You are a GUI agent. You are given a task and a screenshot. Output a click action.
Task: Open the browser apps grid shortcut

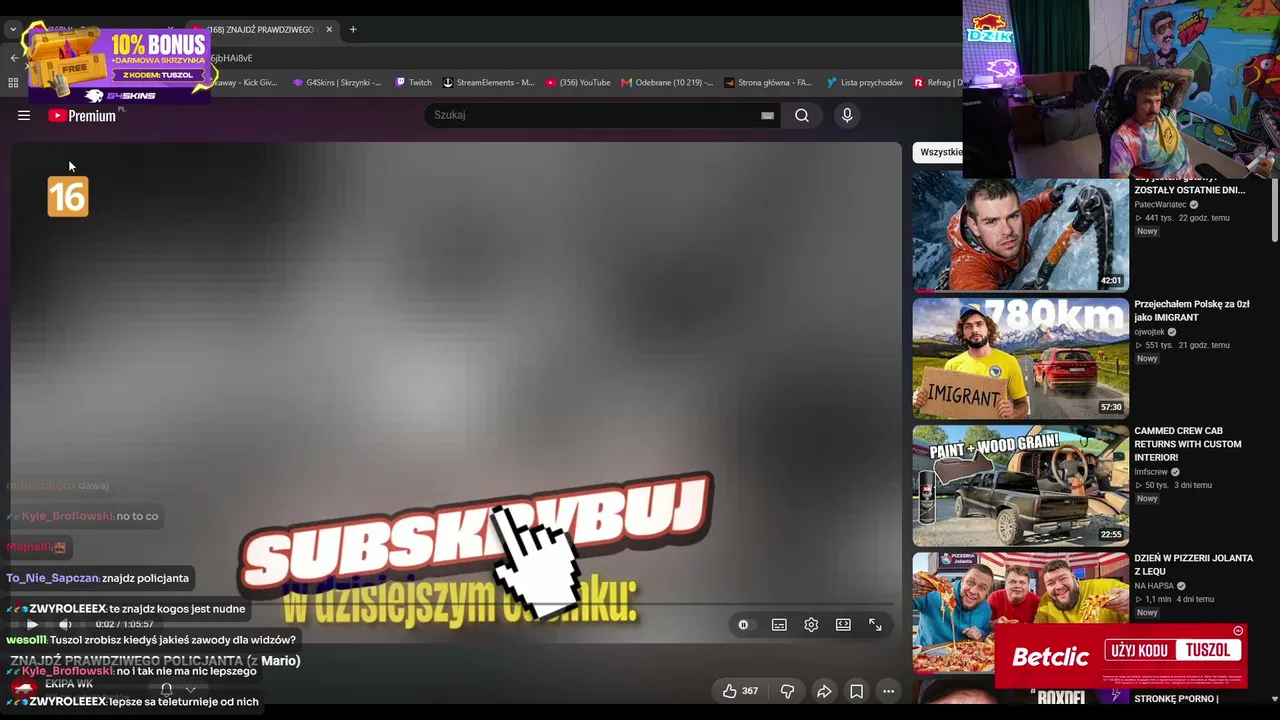13,83
